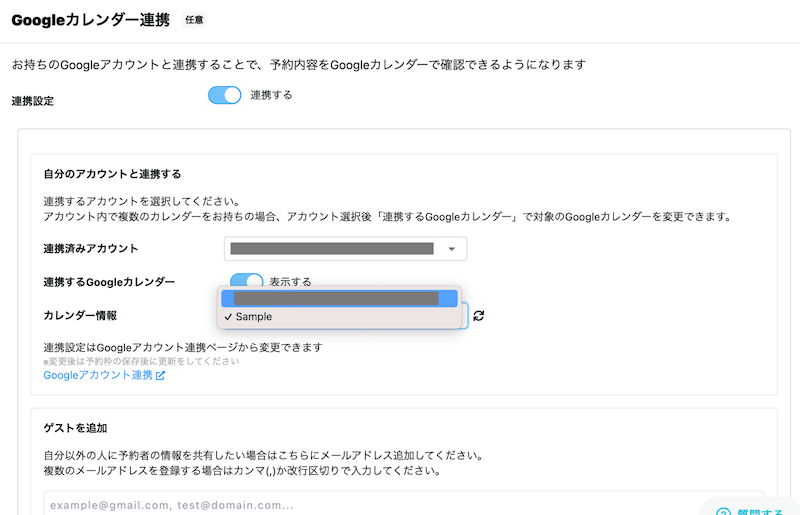
Task: Toggle the 連携するGoogleカレンダー display switch
Action: 246,282
